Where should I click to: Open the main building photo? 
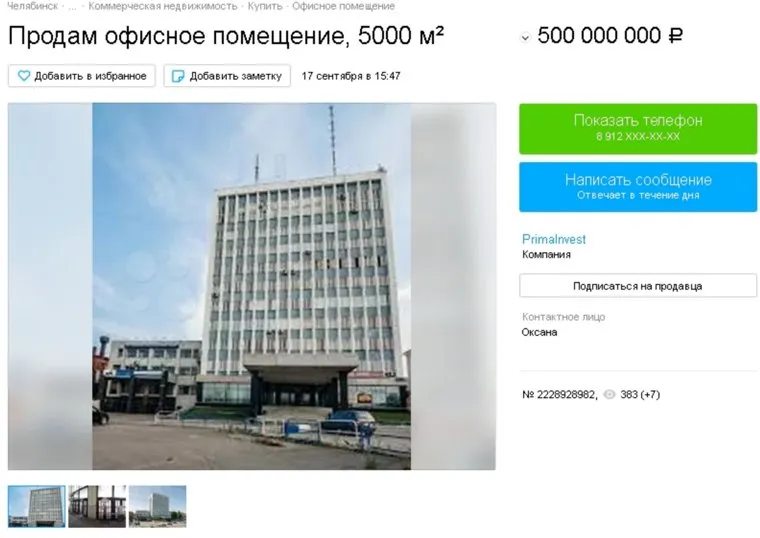(252, 286)
